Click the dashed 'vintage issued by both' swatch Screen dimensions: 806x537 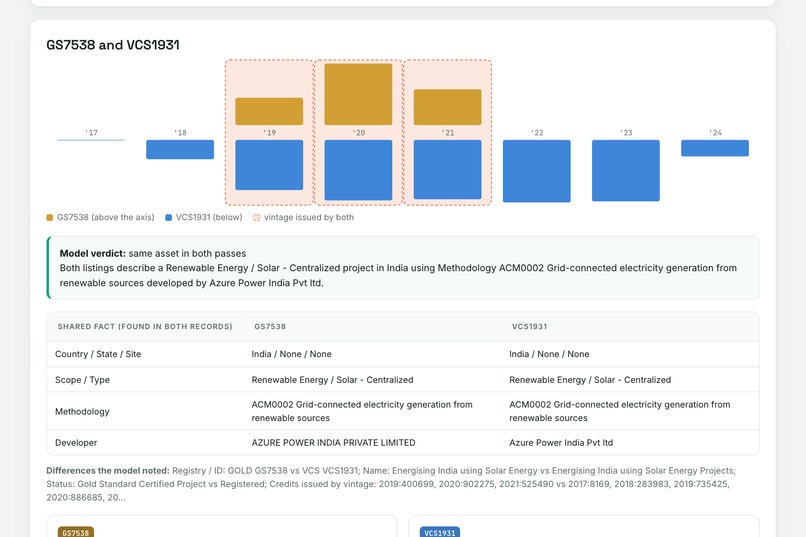point(257,217)
